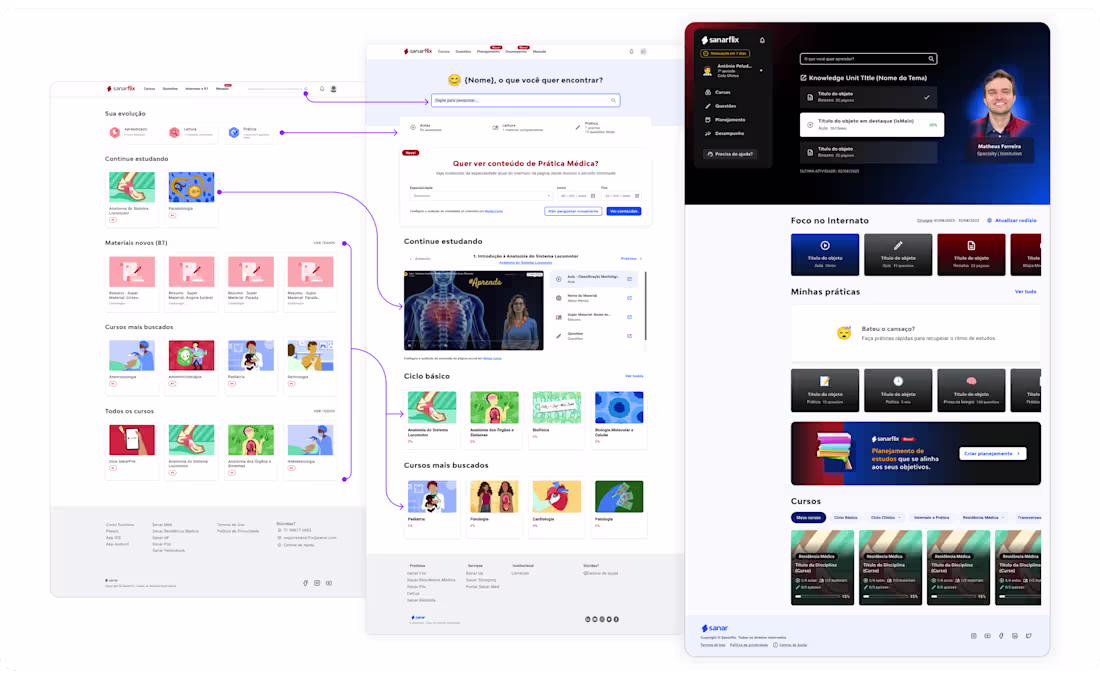Open Questões from the sidebar pencil icon
The image size is (1100, 679).
[707, 106]
